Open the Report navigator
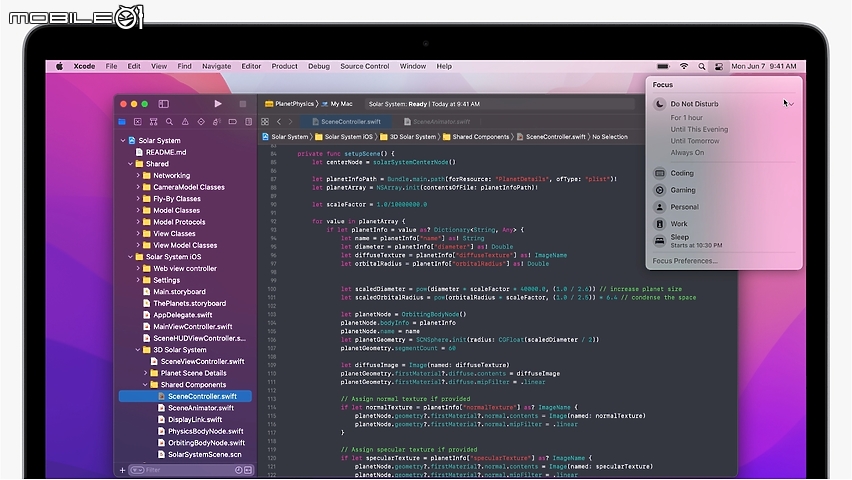The width and height of the screenshot is (852, 480). coord(248,122)
